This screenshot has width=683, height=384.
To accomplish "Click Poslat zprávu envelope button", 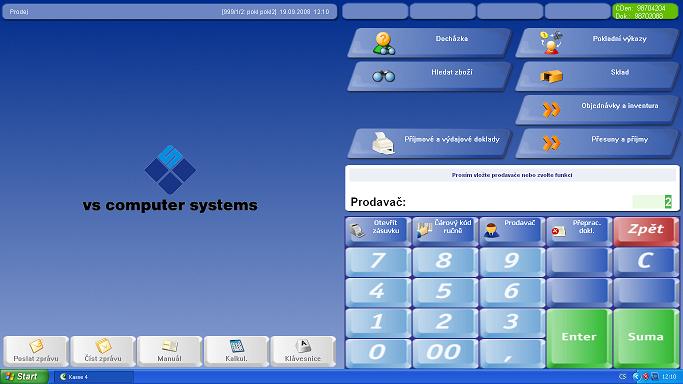I will pyautogui.click(x=36, y=351).
